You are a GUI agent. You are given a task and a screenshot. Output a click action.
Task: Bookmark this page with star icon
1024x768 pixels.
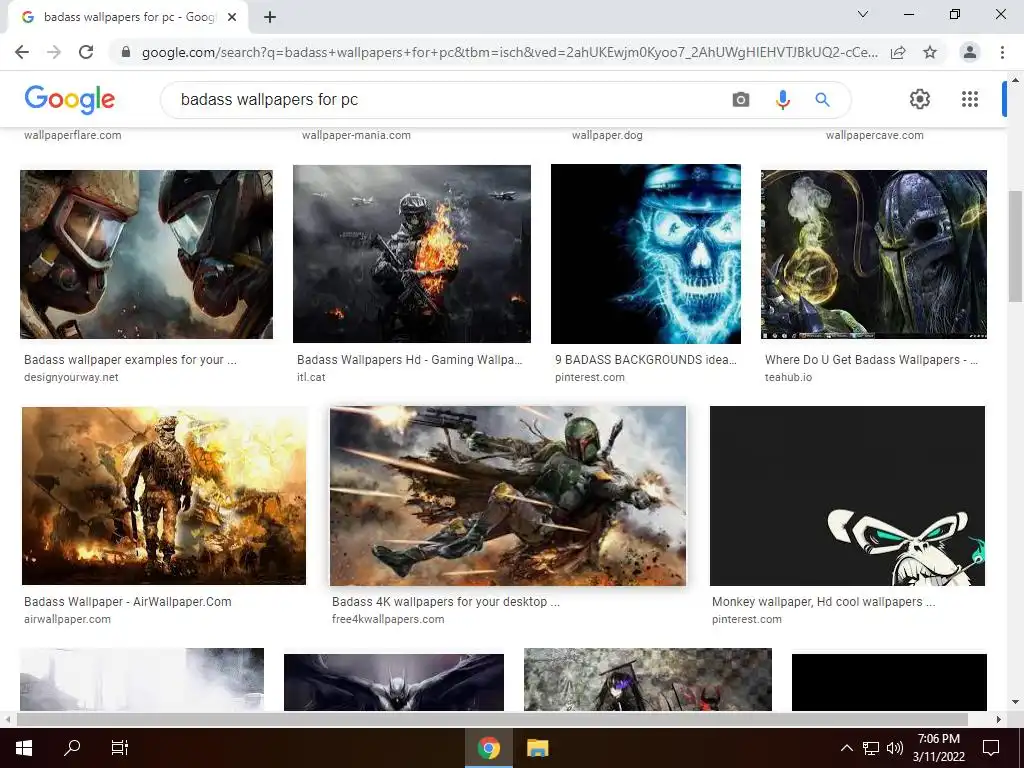[930, 52]
